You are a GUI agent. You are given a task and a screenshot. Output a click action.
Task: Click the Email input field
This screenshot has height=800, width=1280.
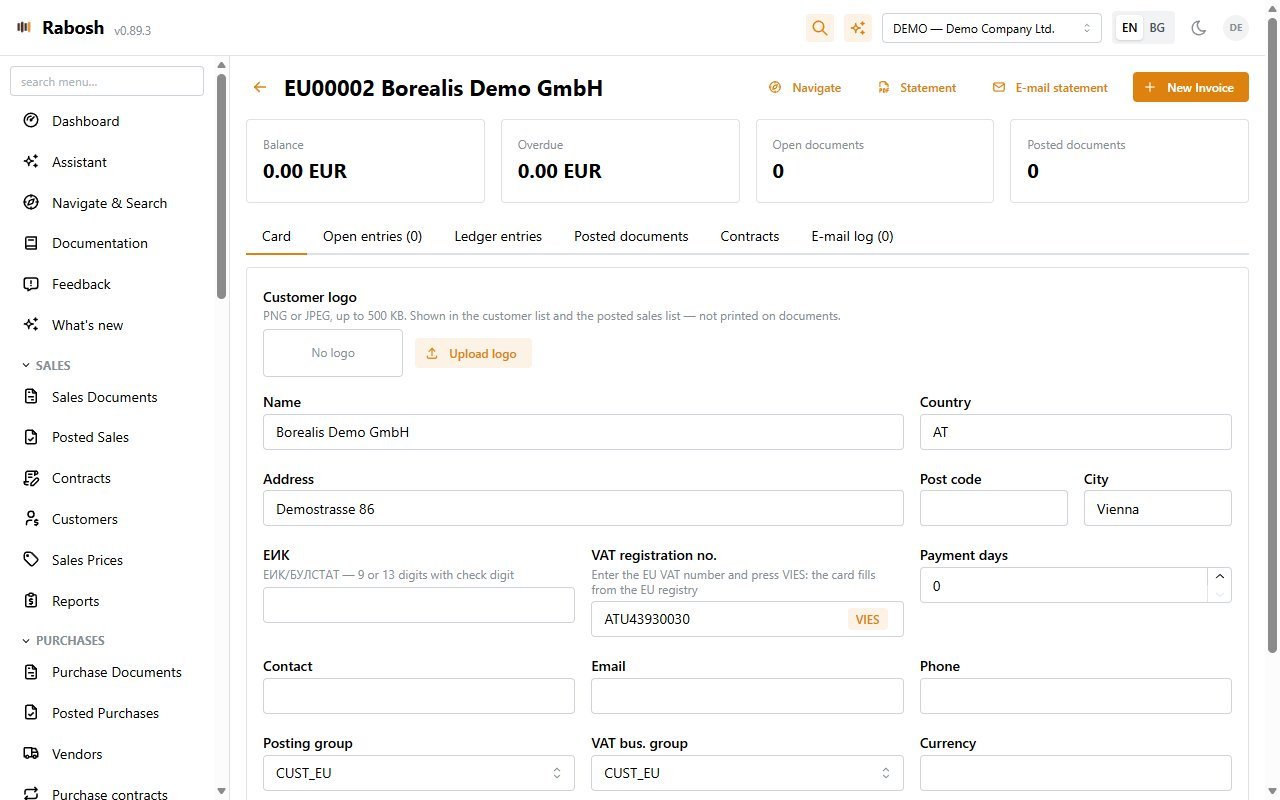(747, 696)
